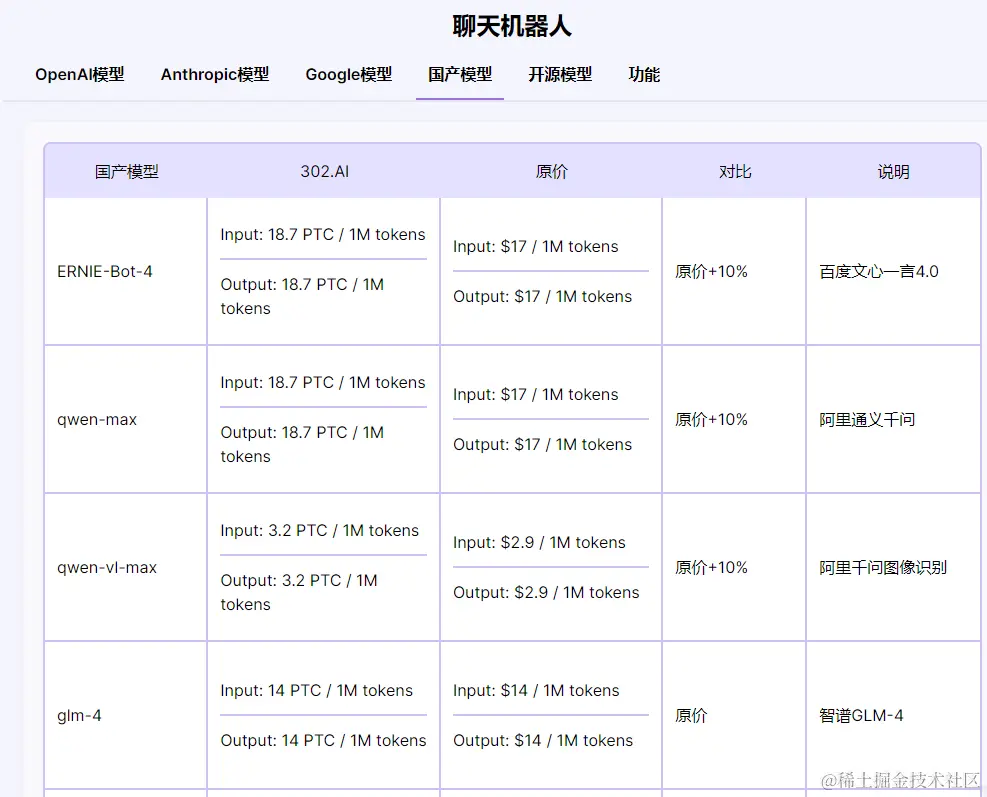Screen dimensions: 987x797
Task: Open the Anthropic模型 tab
Action: pos(215,74)
